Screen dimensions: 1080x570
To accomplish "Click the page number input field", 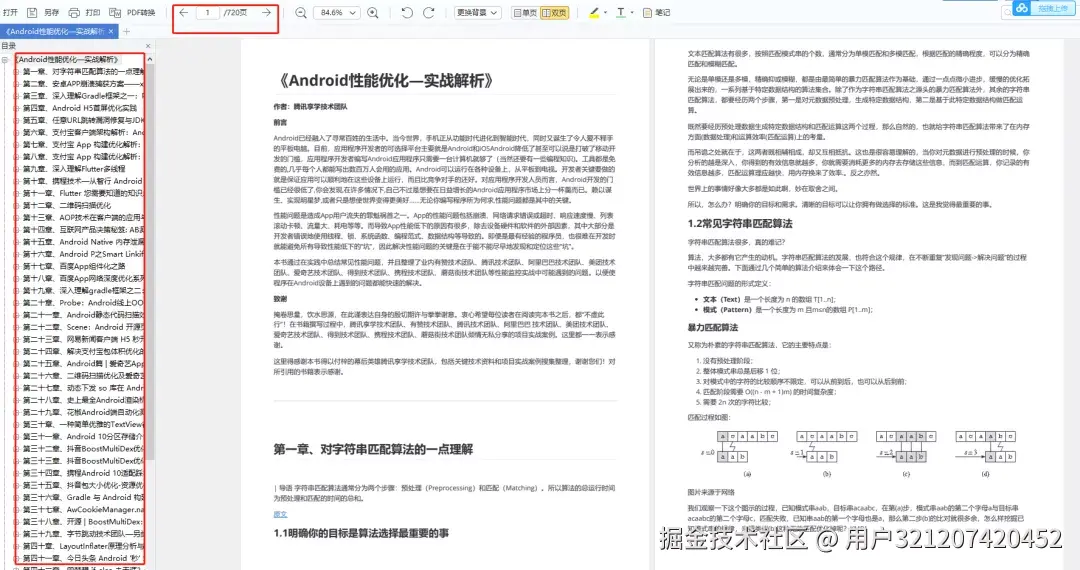I will (x=207, y=12).
